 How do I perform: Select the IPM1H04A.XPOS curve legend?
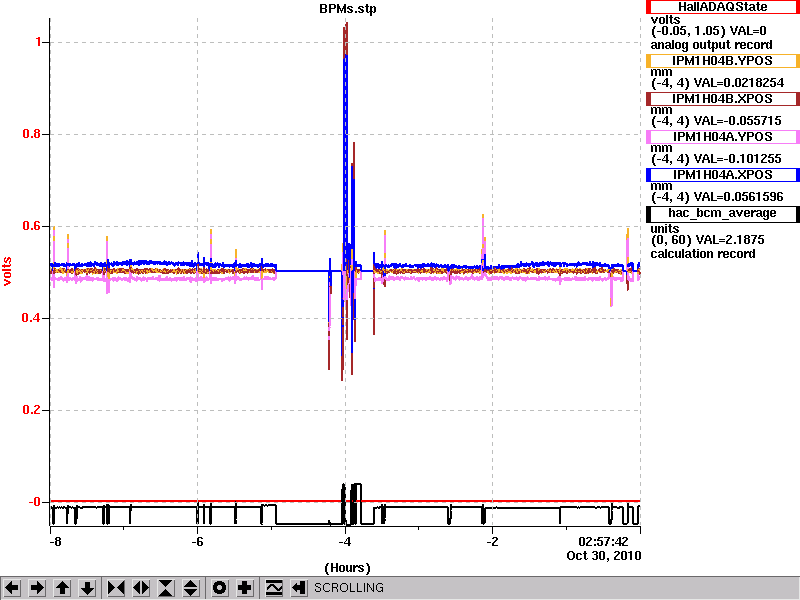pos(722,175)
